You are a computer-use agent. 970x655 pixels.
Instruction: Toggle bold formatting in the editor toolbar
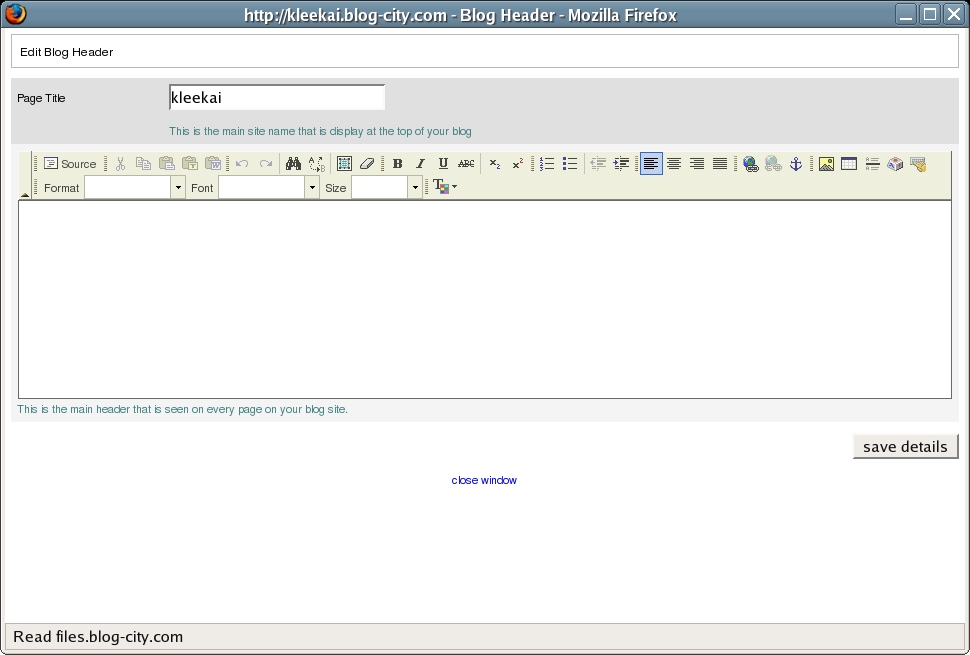pyautogui.click(x=397, y=164)
